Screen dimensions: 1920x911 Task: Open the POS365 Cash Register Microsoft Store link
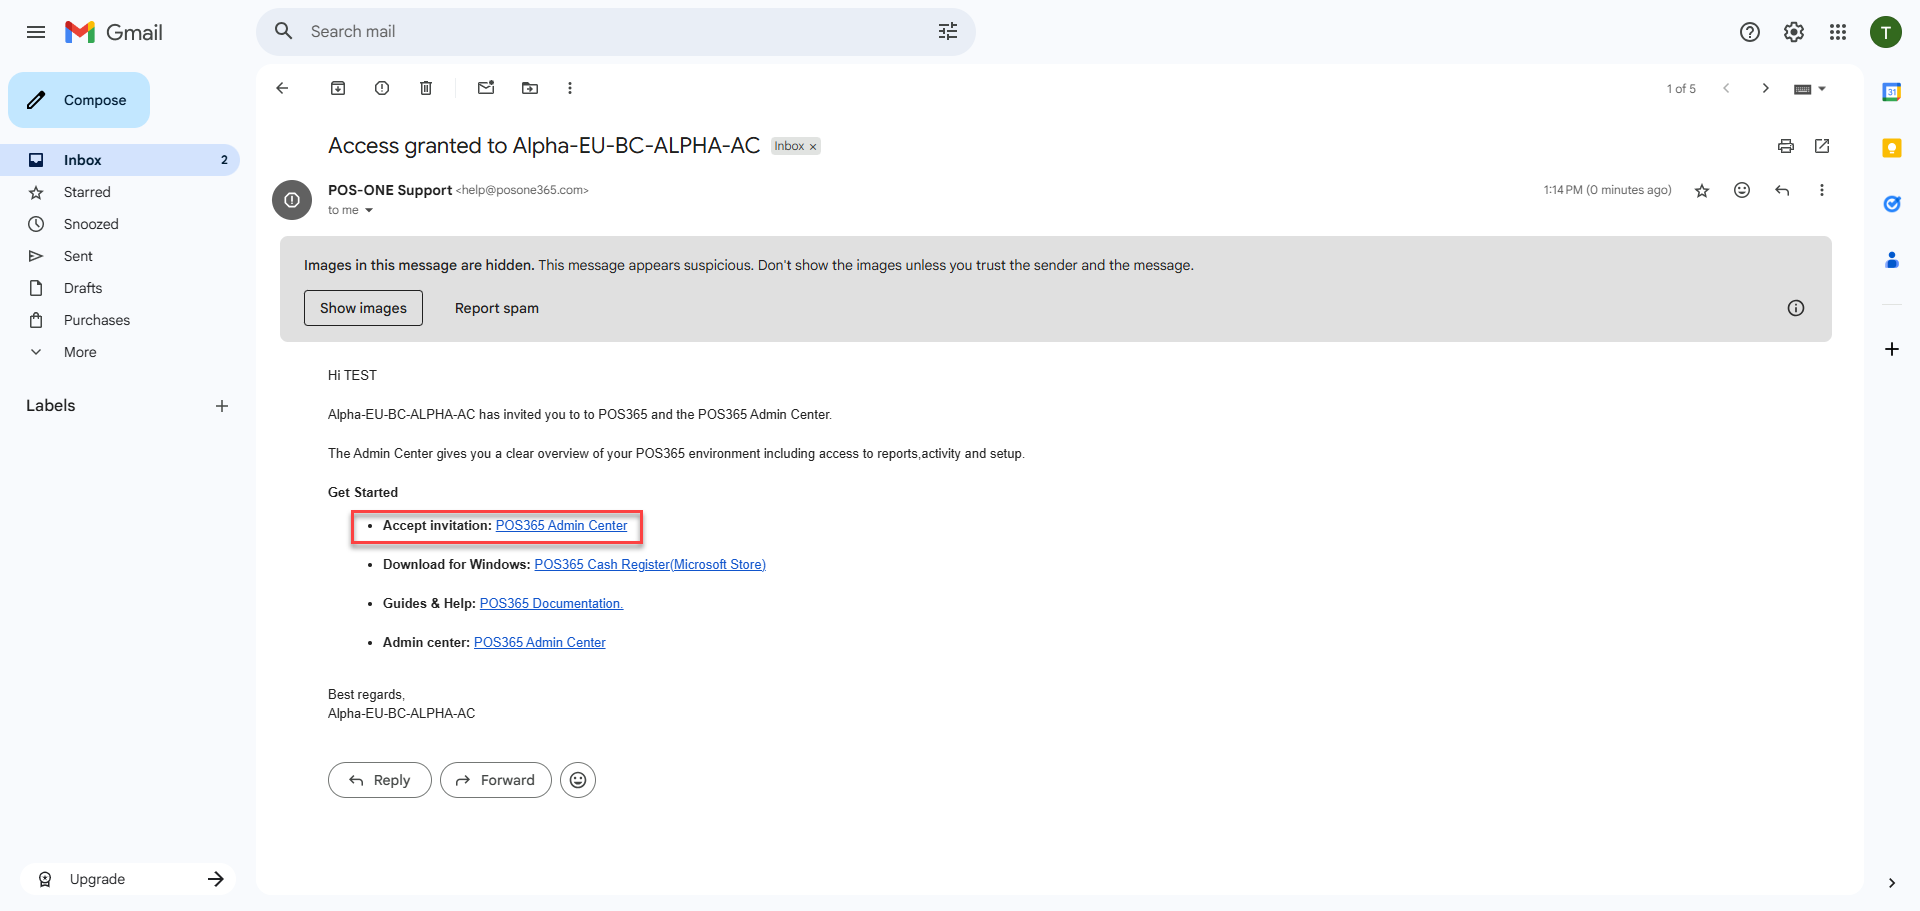tap(650, 565)
